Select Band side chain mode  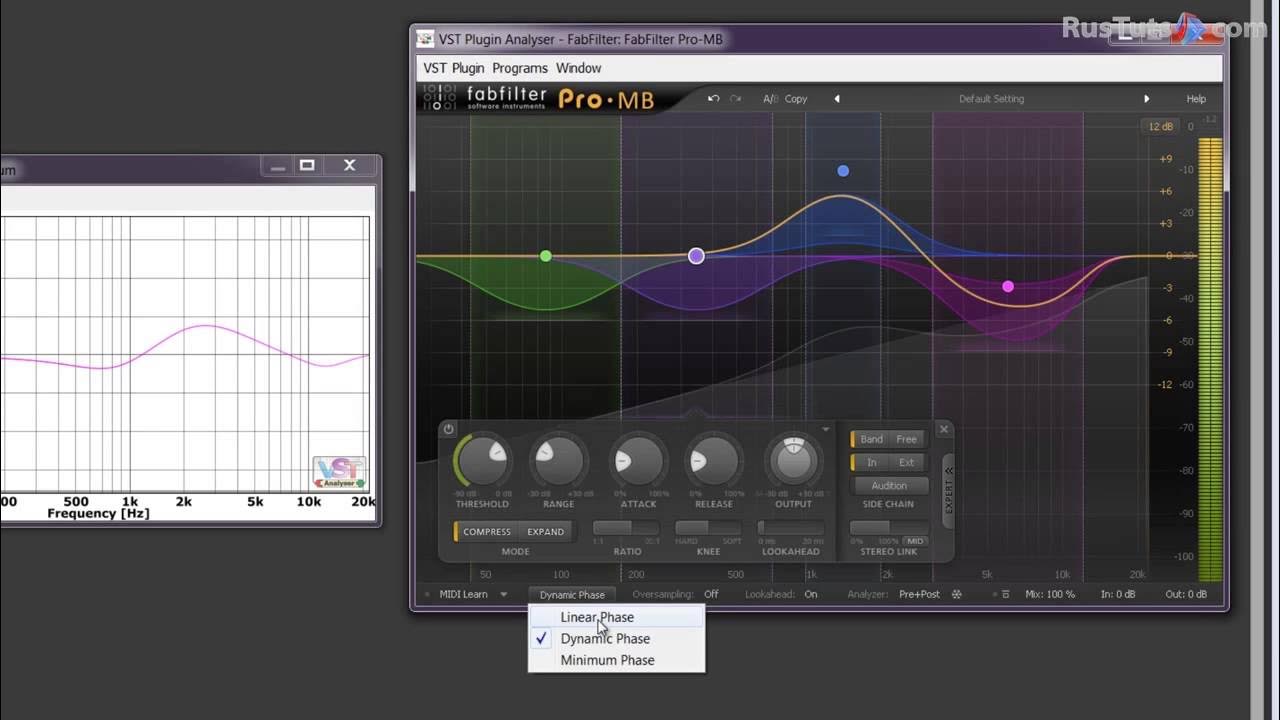click(x=871, y=439)
